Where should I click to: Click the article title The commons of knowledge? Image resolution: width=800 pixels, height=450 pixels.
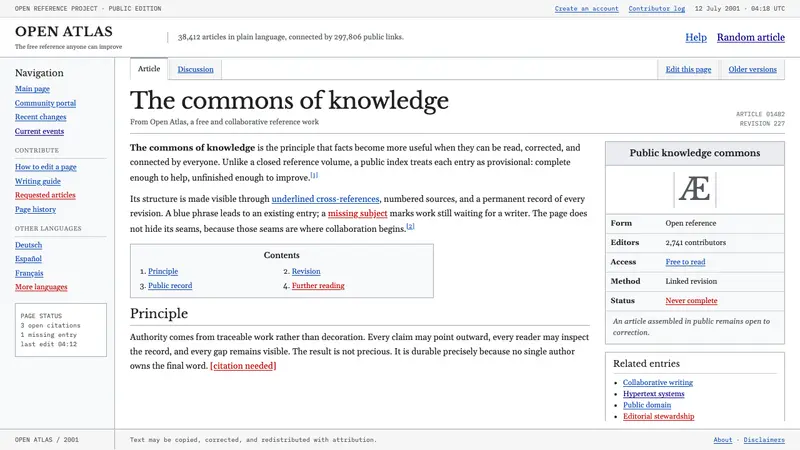click(x=289, y=100)
